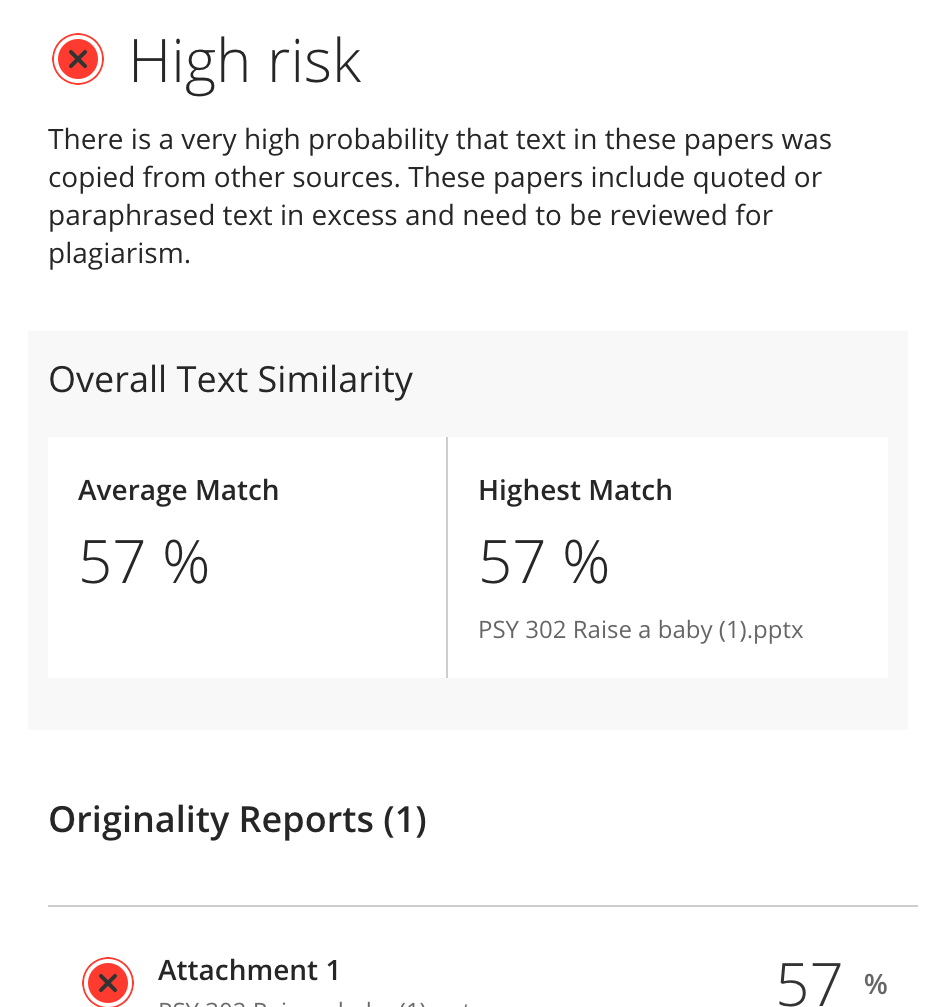Open PSY 302 Raise a baby (1).pptx under Highest Match

click(x=640, y=630)
